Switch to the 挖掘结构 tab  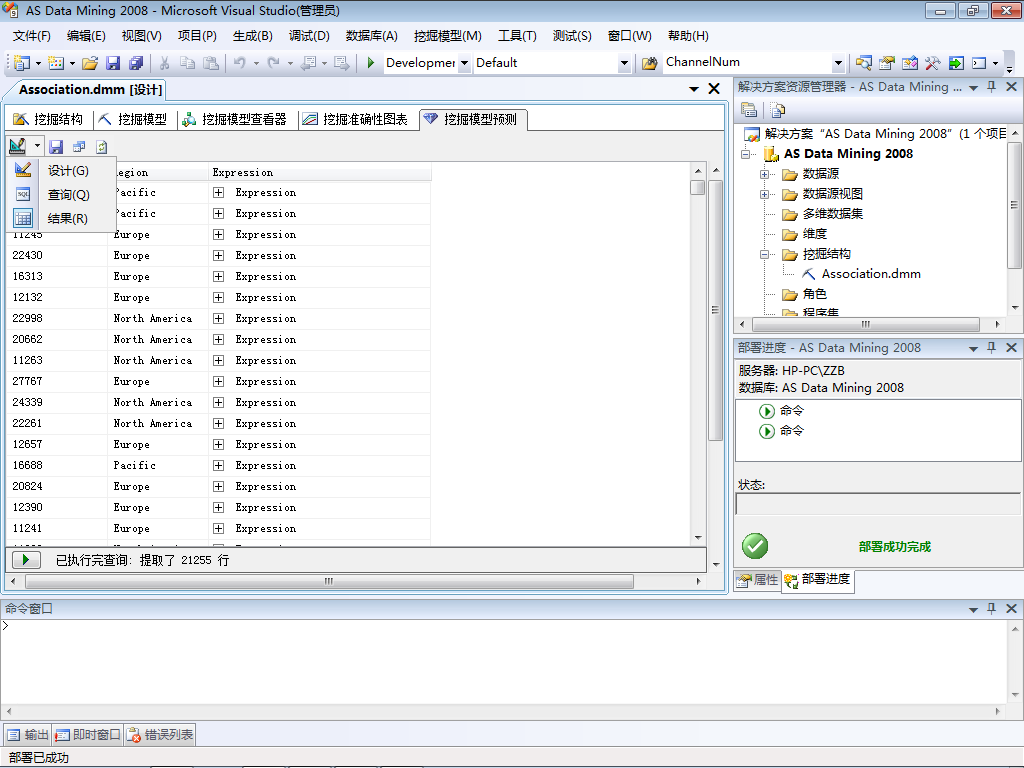(49, 119)
